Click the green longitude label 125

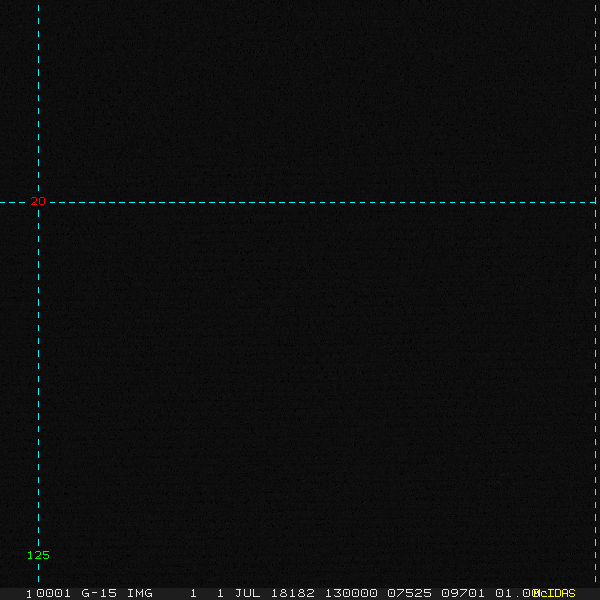pyautogui.click(x=38, y=555)
